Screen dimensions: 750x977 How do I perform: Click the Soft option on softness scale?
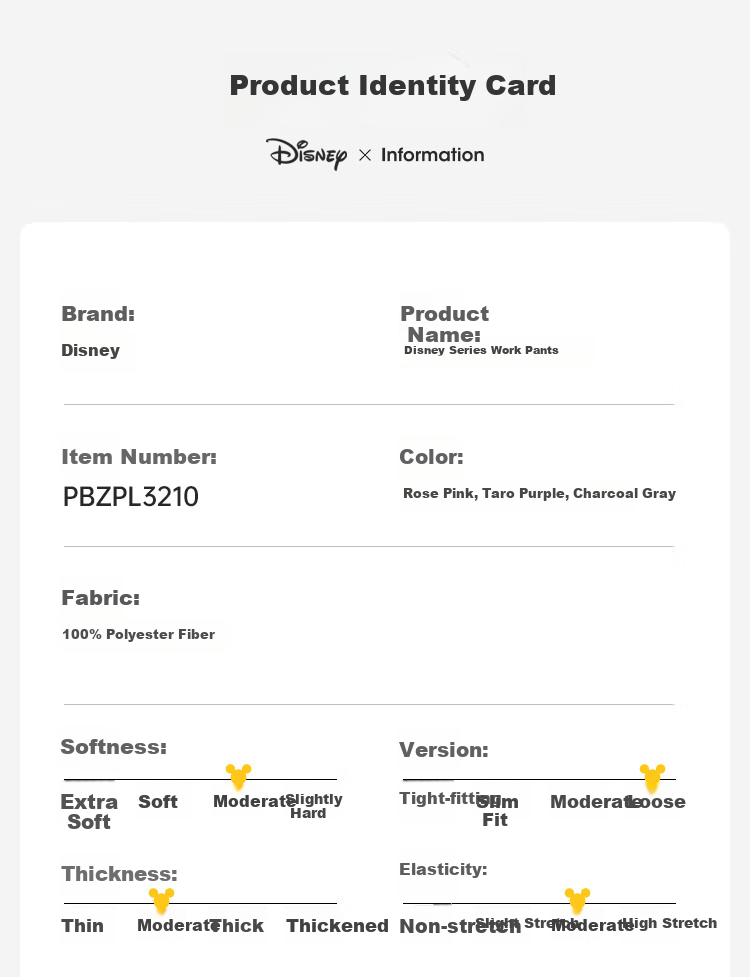pos(158,801)
